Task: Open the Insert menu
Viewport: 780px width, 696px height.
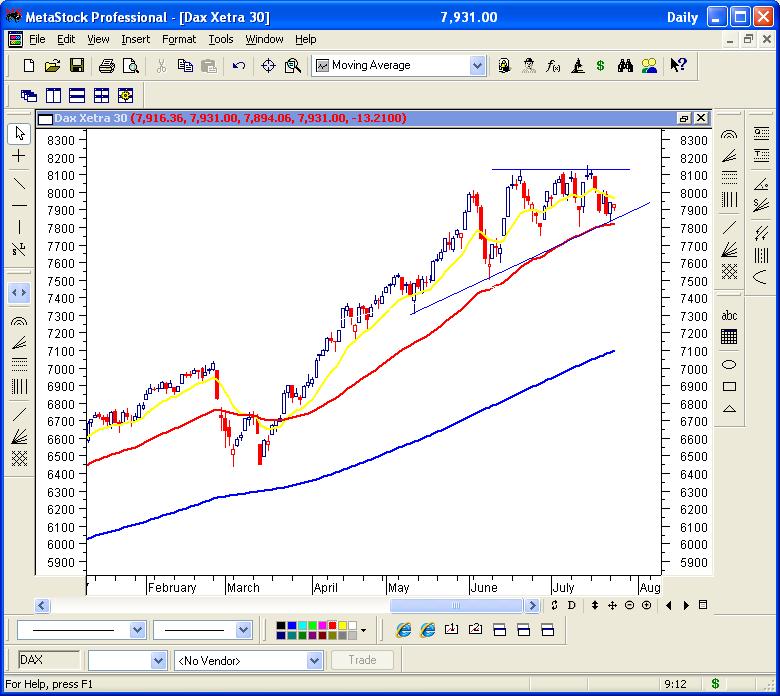Action: tap(135, 39)
